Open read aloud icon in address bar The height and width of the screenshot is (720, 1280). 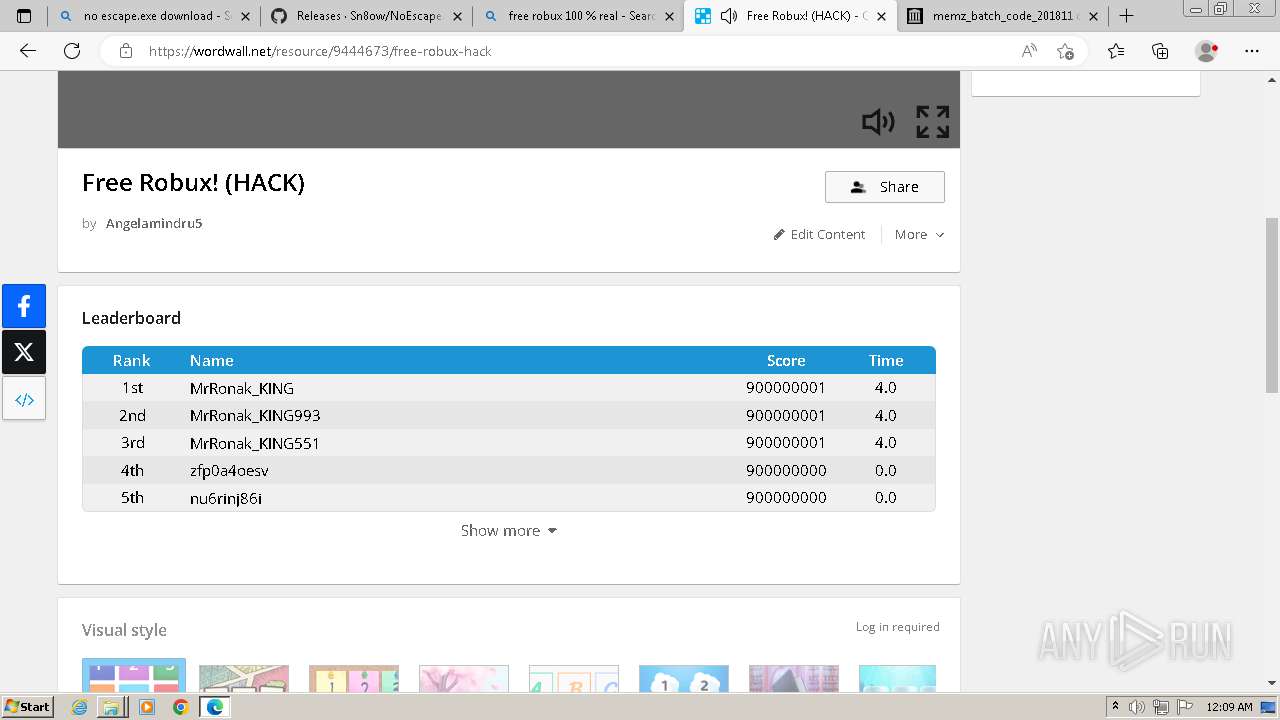pos(1029,51)
